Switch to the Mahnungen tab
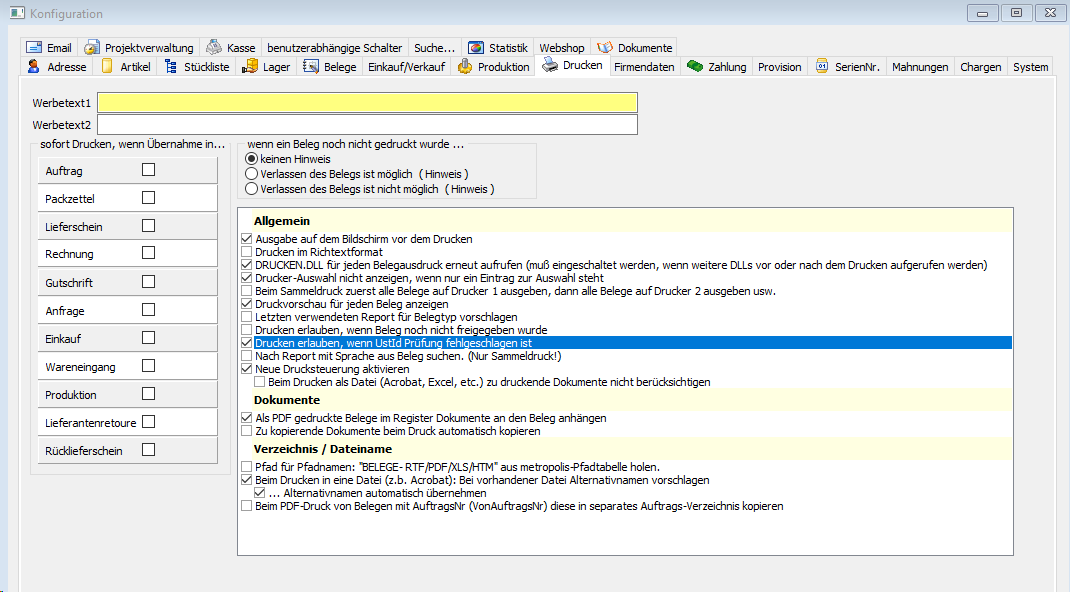This screenshot has width=1070, height=592. pyautogui.click(x=919, y=67)
